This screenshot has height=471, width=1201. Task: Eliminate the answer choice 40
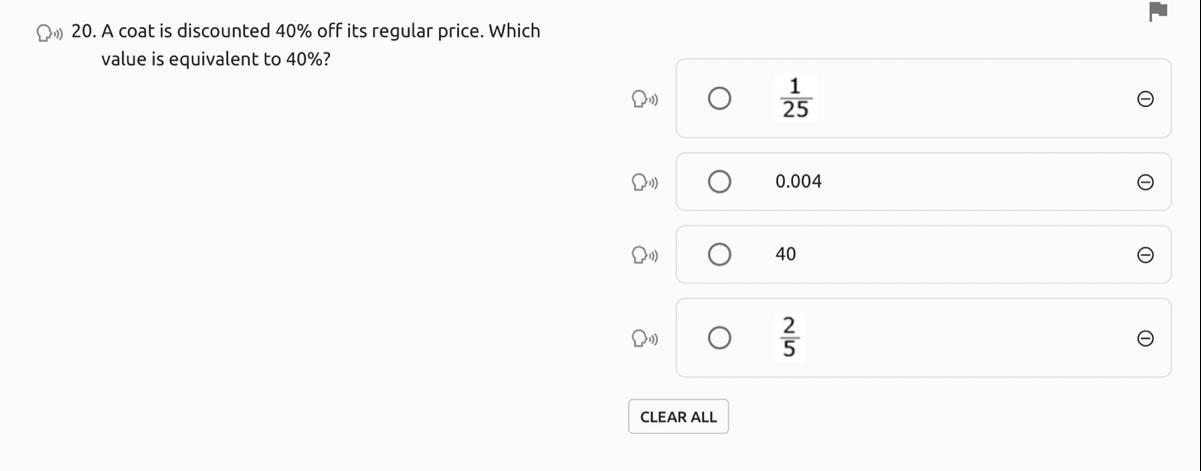pos(1146,255)
